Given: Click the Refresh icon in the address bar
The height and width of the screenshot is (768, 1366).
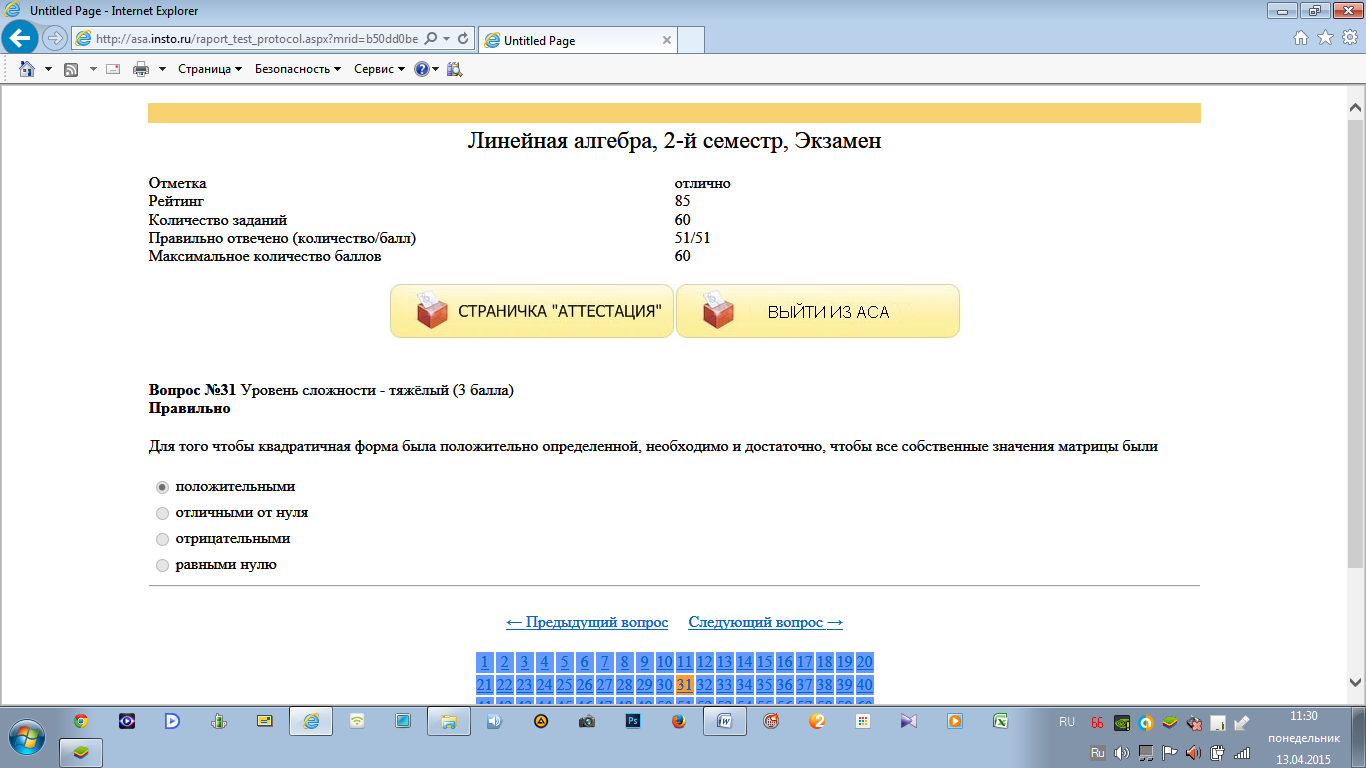Looking at the screenshot, I should click(463, 39).
